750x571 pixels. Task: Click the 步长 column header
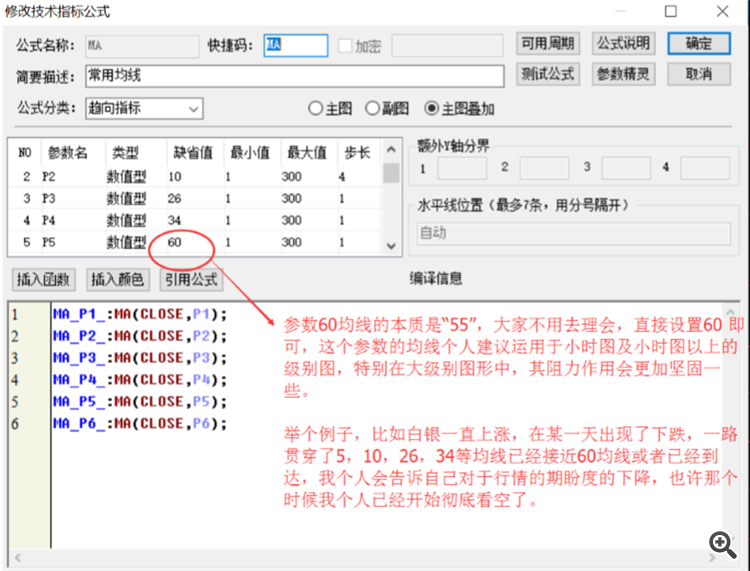coord(359,153)
